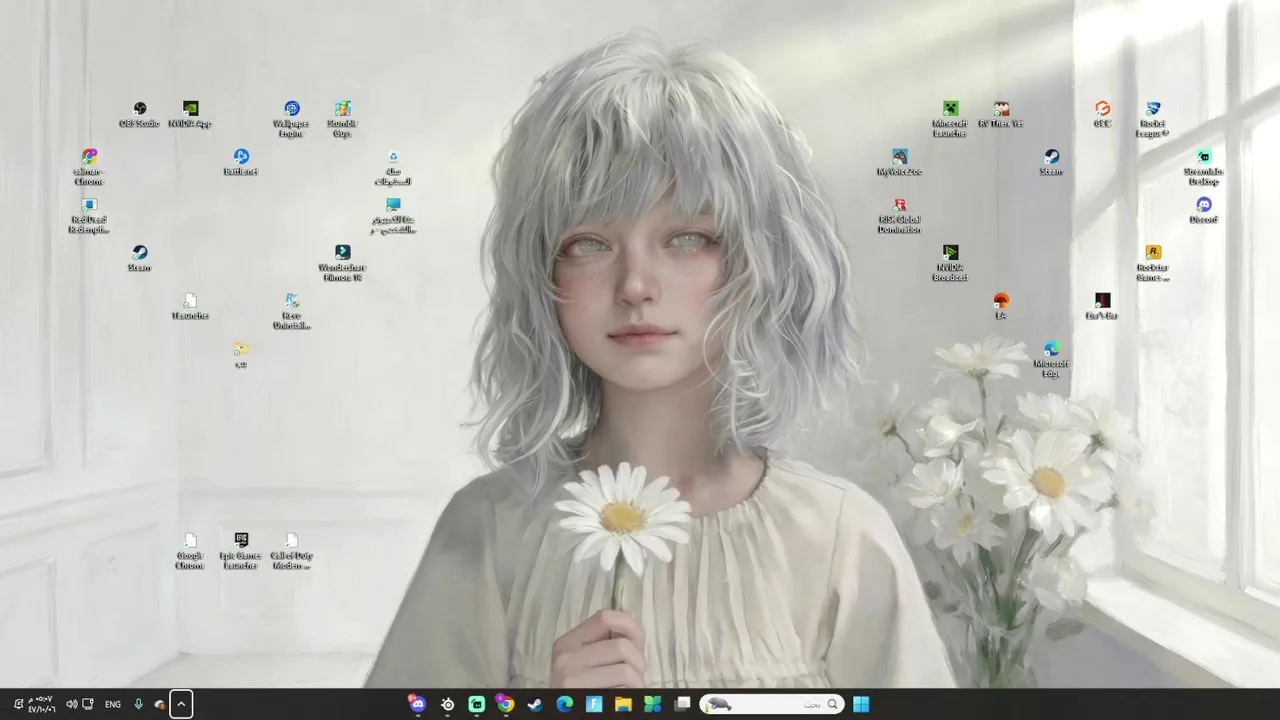Open Streamlabs green taskbar icon
This screenshot has height=720, width=1280.
477,704
